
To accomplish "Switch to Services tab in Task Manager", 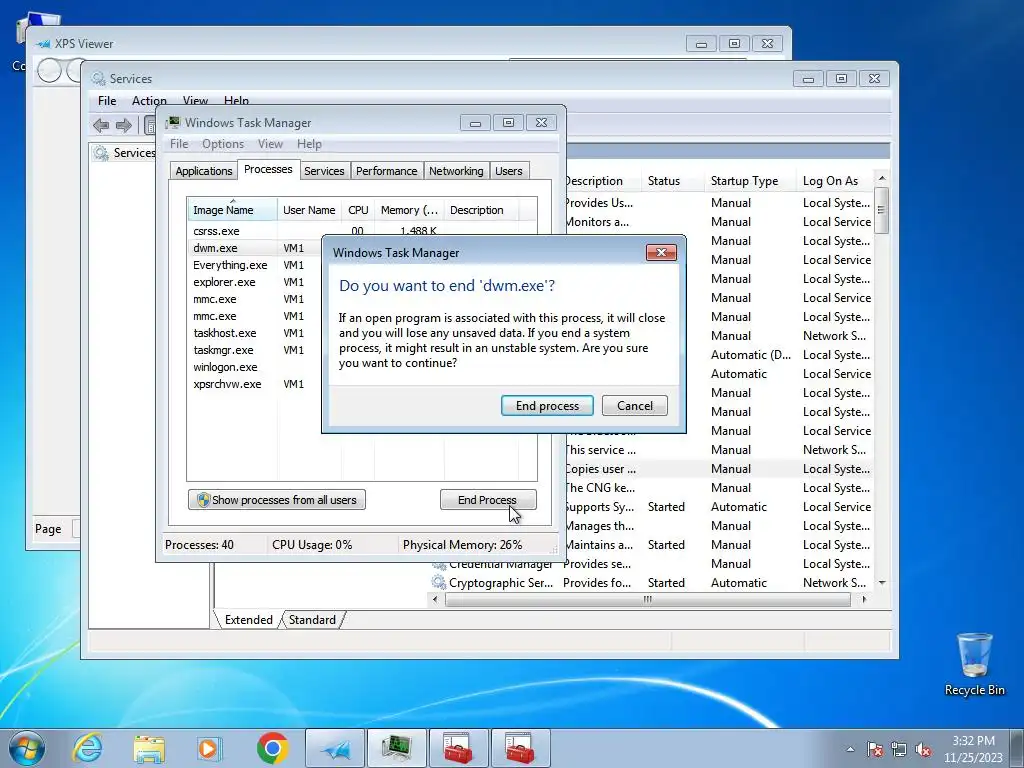I will click(x=324, y=171).
